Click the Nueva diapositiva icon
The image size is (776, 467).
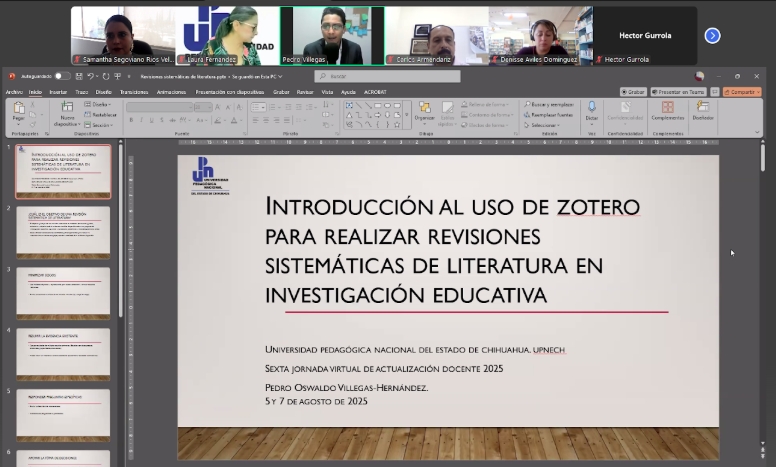(67, 107)
